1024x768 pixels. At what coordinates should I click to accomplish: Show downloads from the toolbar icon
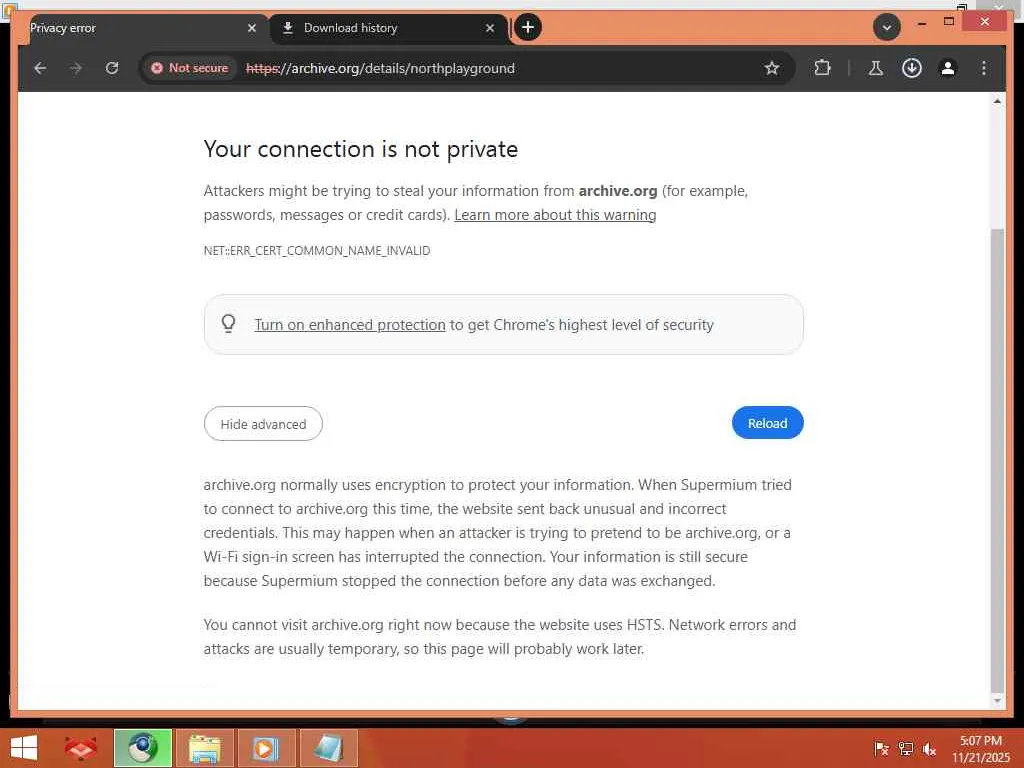click(x=911, y=68)
